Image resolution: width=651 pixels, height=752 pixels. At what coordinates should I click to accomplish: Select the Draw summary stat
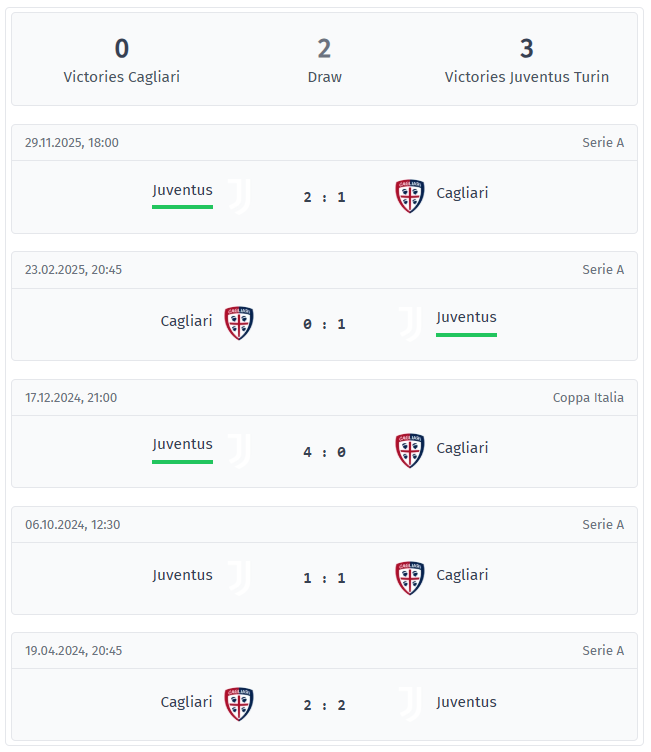point(324,60)
